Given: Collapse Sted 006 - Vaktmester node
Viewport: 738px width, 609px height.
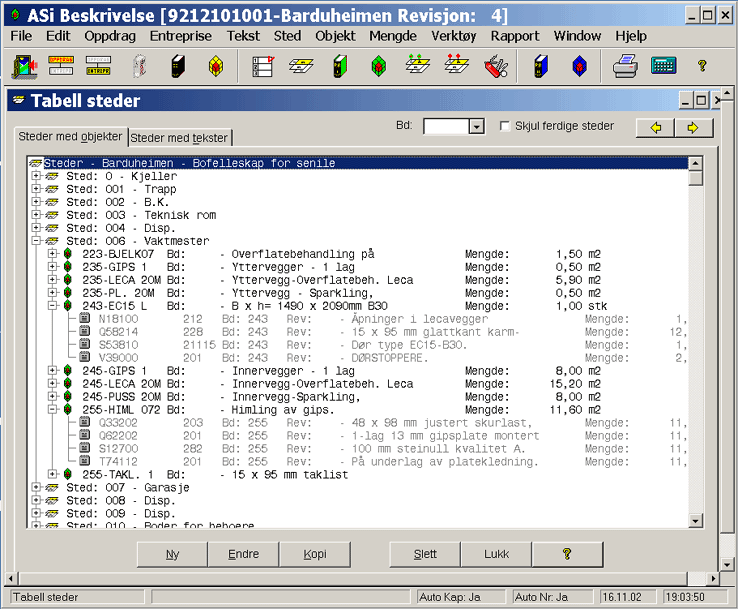Looking at the screenshot, I should (36, 241).
